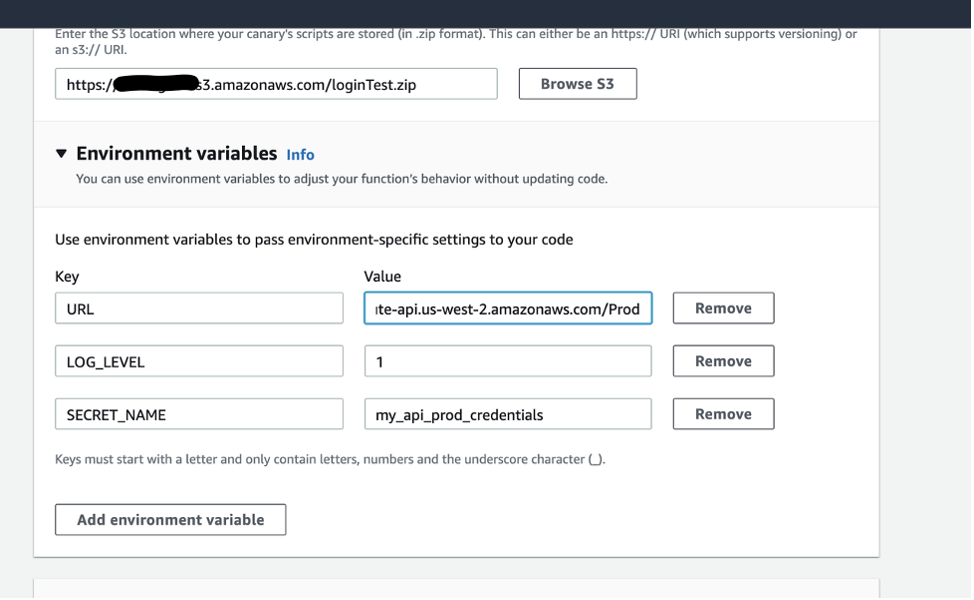
Task: Remove the LOG_LEVEL environment variable
Action: (x=723, y=361)
